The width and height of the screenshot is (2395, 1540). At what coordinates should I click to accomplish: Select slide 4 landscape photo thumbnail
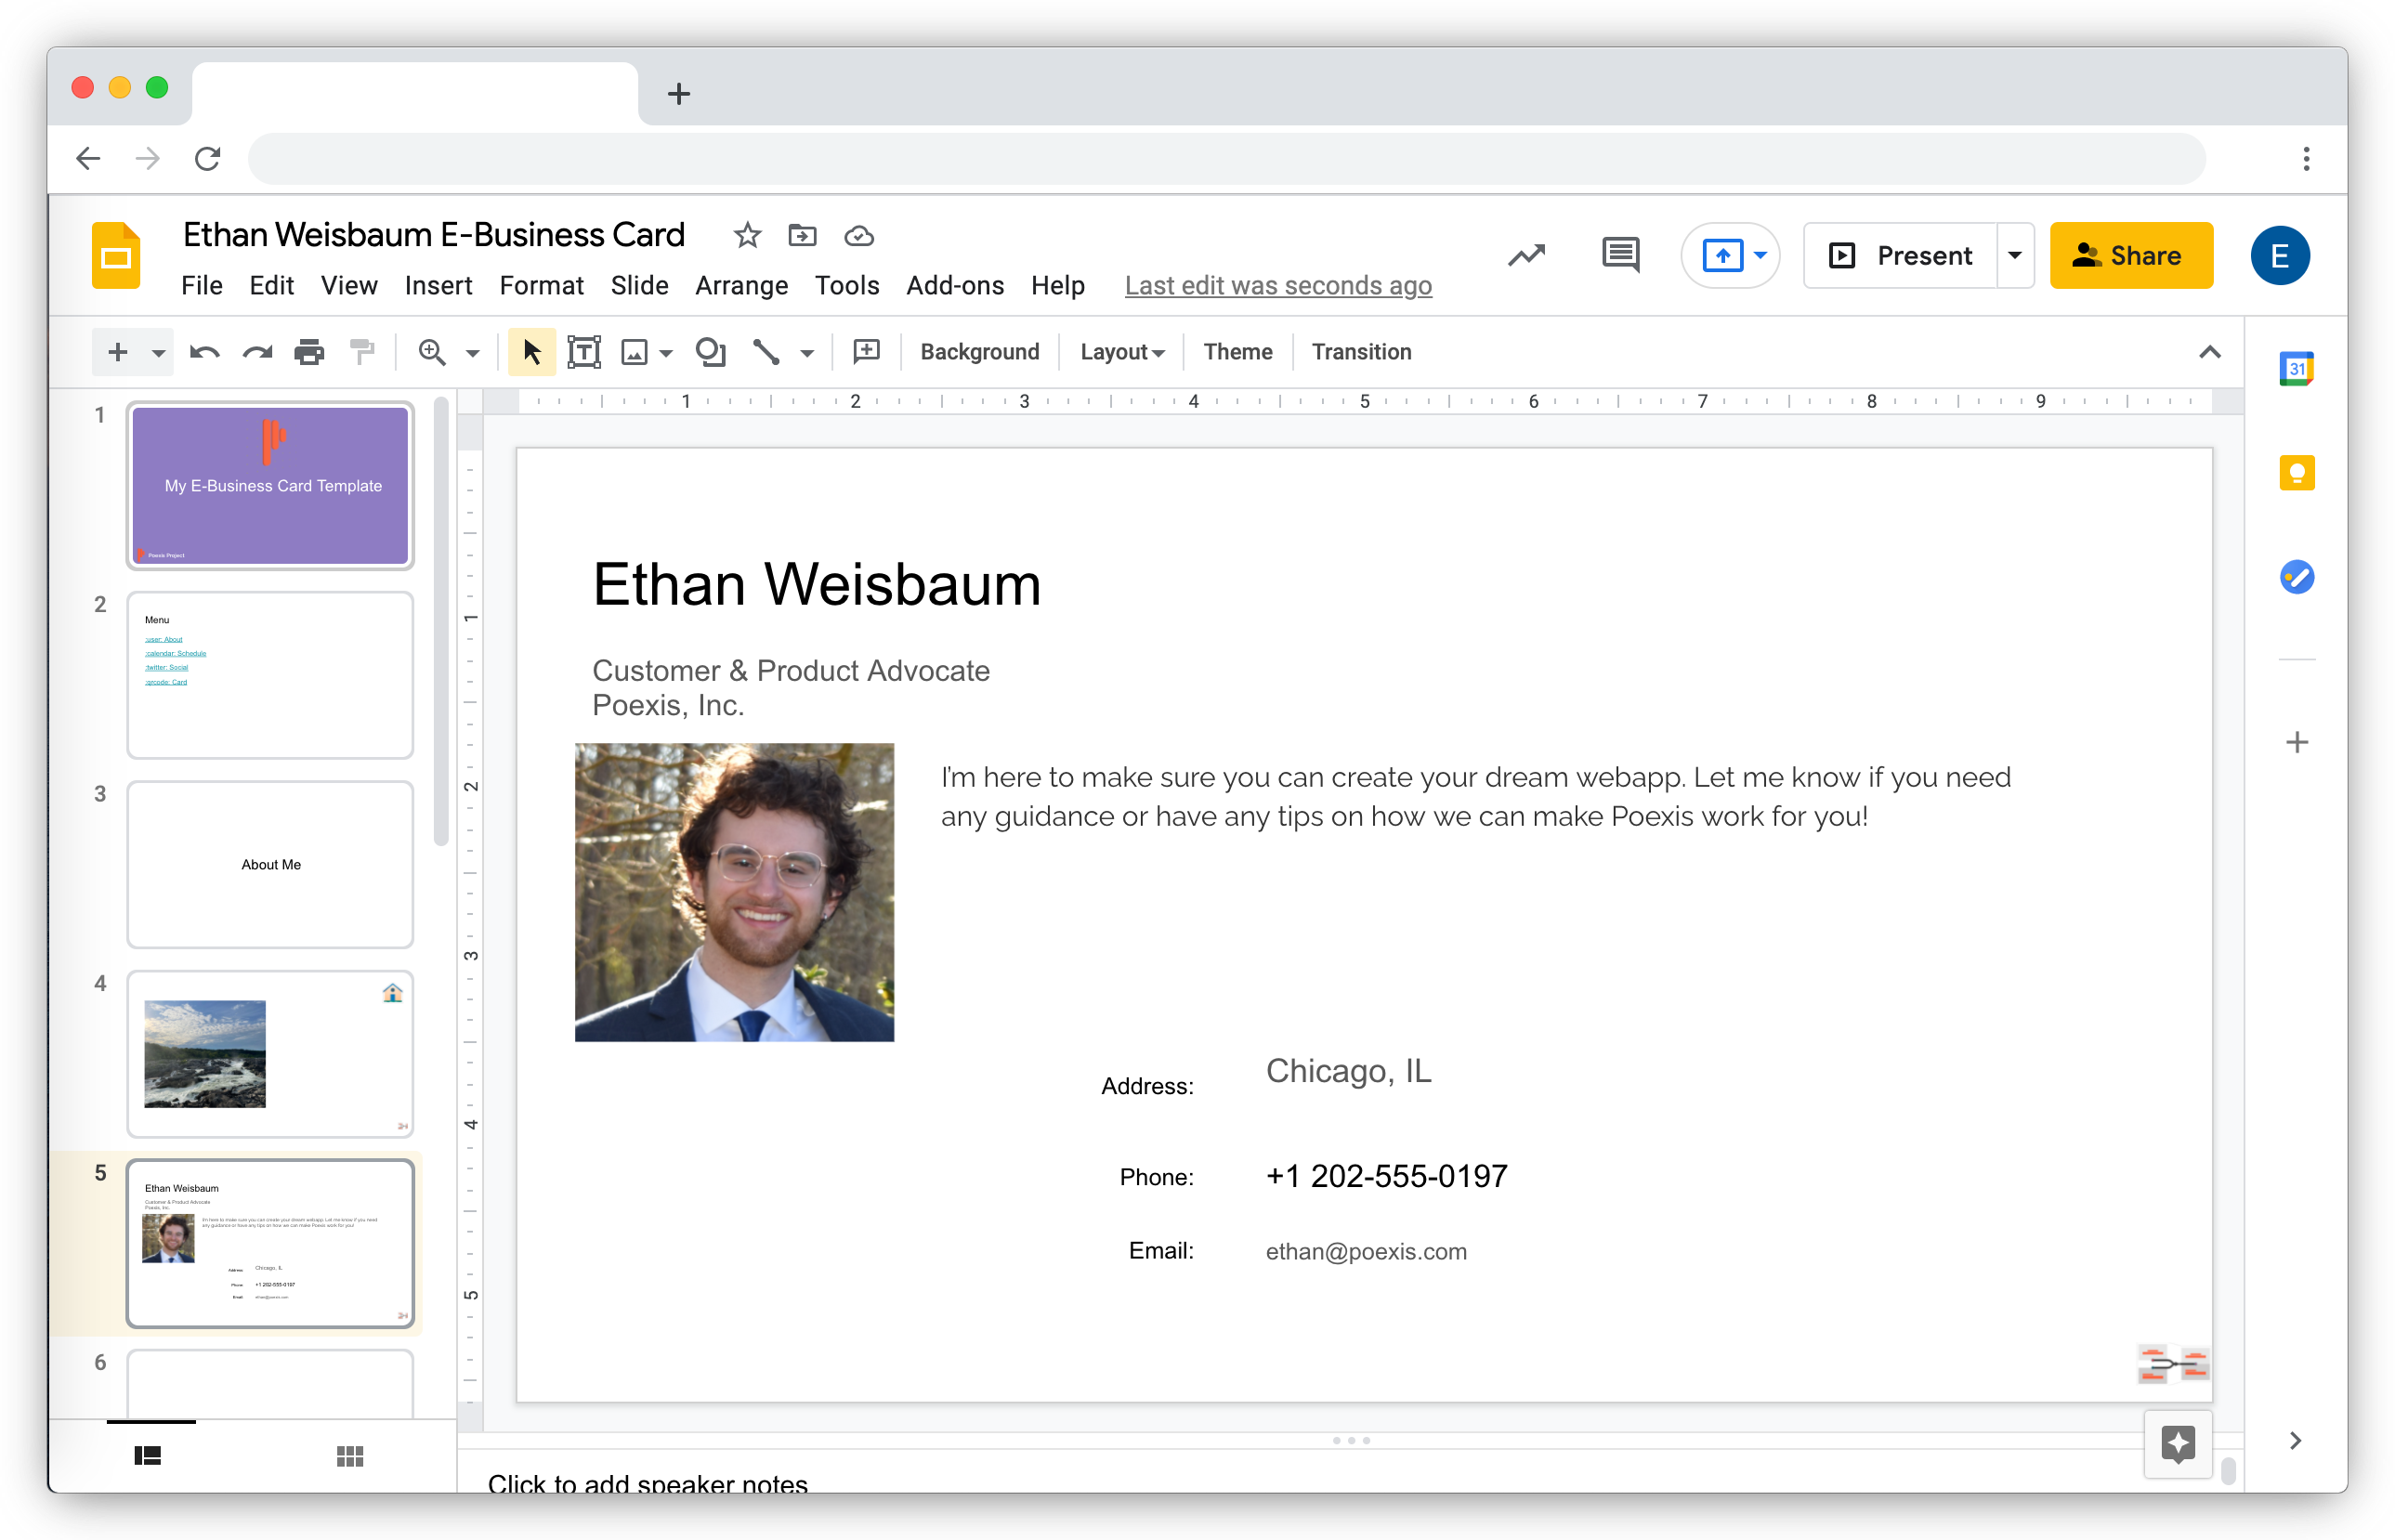pos(270,1054)
